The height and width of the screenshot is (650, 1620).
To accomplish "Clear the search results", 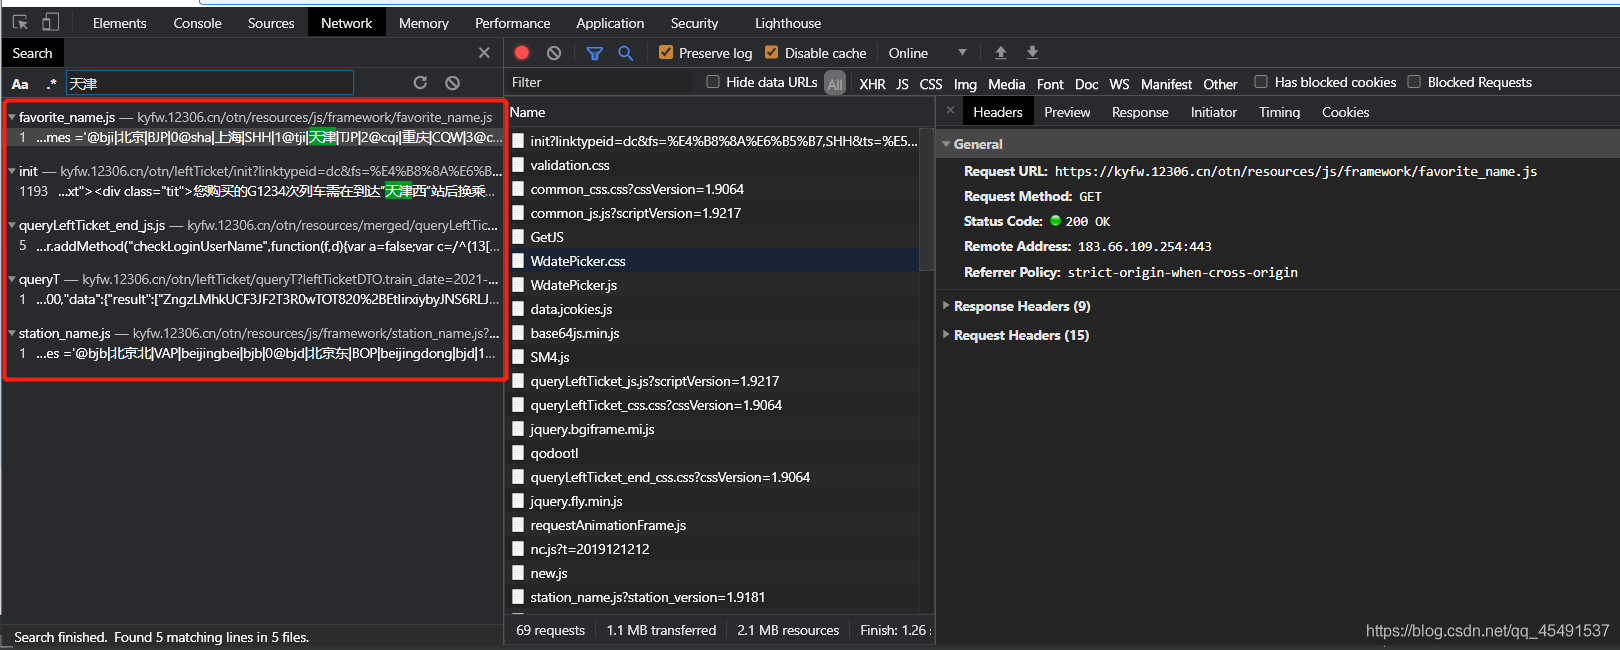I will point(452,83).
